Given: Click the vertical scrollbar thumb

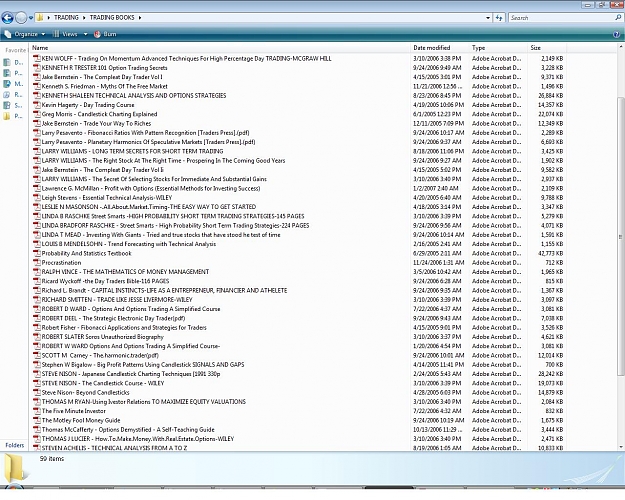Looking at the screenshot, I should 620,236.
